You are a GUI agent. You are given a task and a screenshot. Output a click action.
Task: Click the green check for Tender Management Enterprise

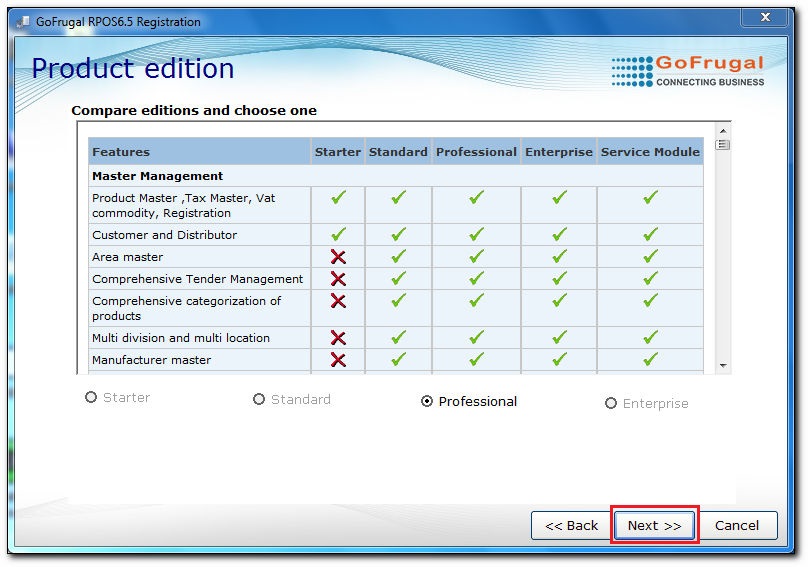pos(560,278)
